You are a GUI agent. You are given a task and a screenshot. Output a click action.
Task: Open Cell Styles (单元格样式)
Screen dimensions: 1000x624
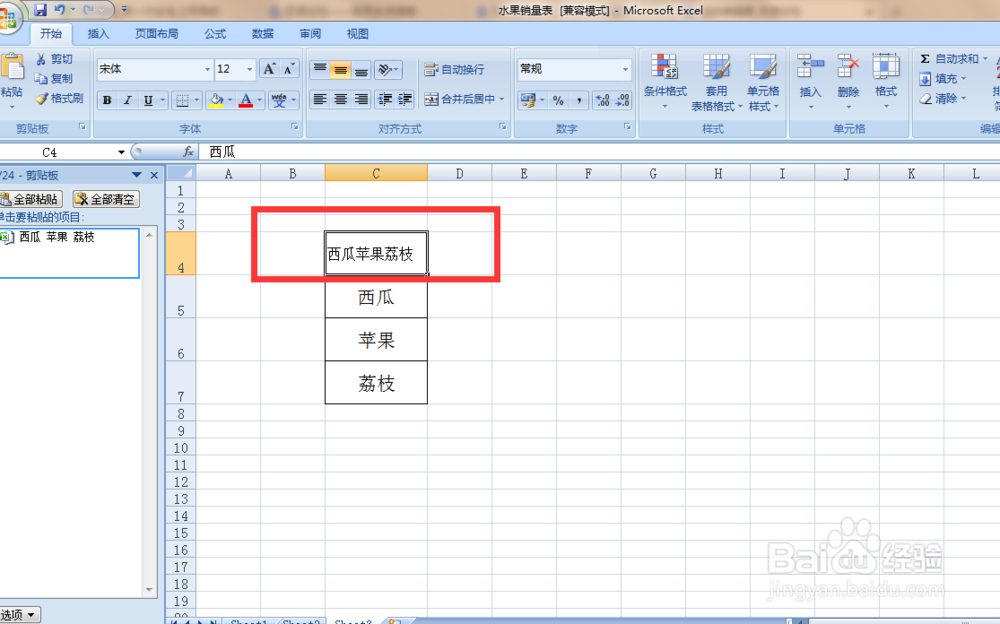tap(763, 82)
